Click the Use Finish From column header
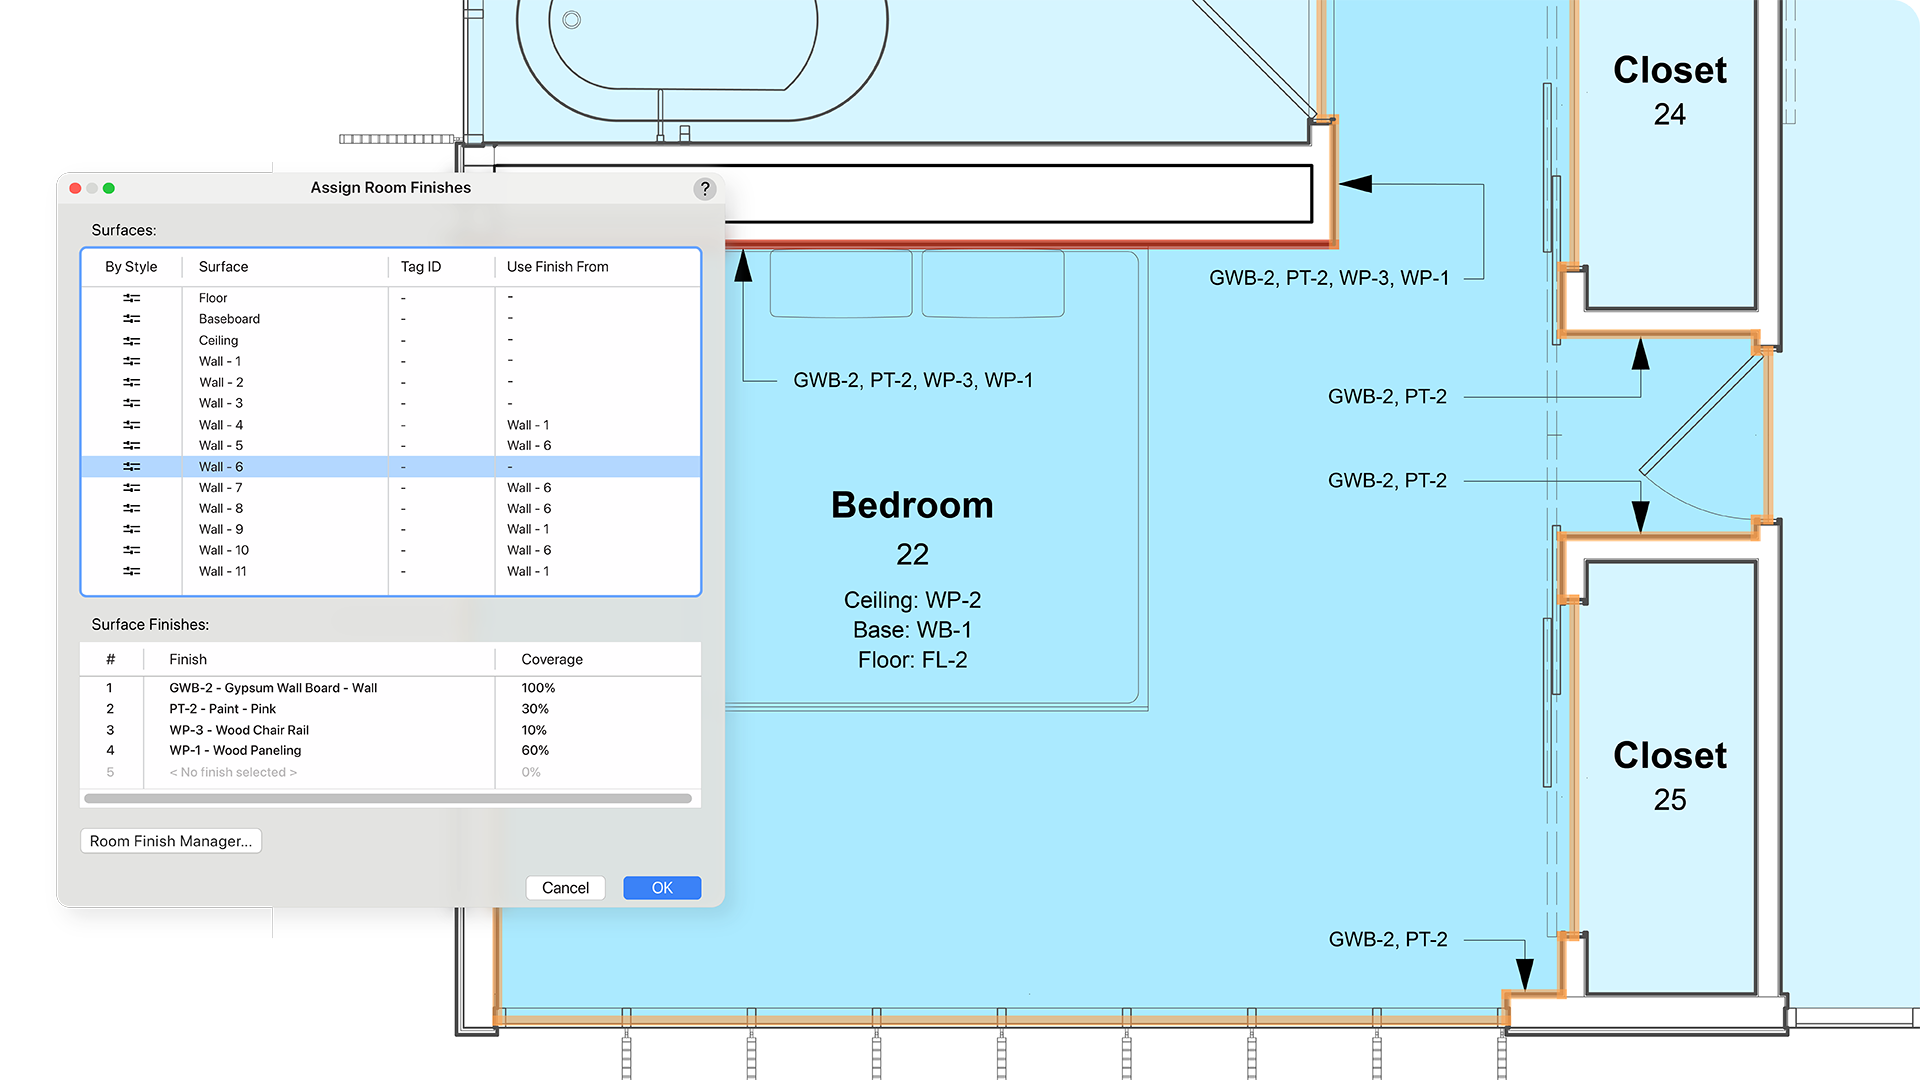This screenshot has height=1080, width=1920. point(557,267)
